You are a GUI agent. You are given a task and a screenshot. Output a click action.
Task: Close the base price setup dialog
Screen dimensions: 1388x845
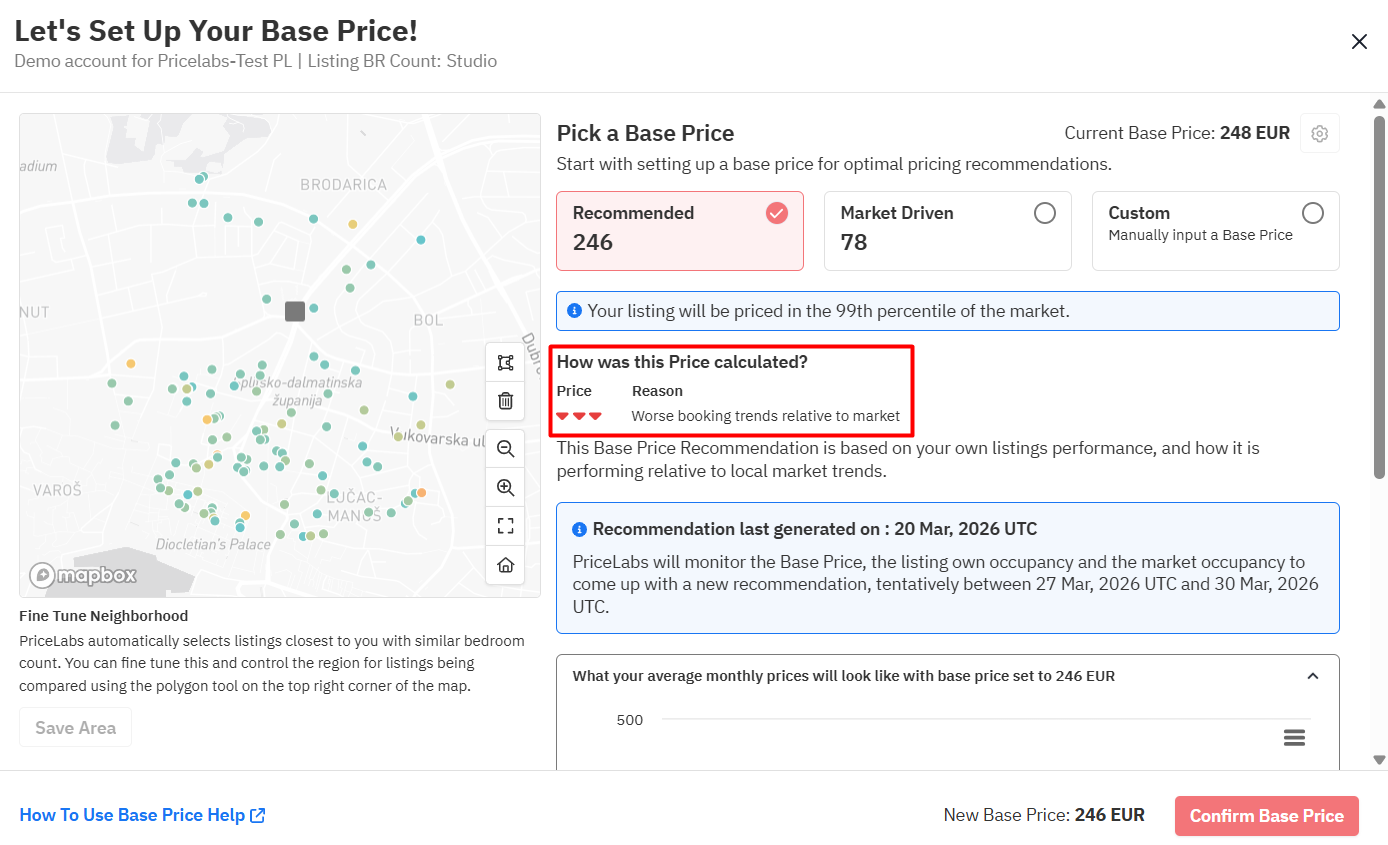coord(1359,42)
